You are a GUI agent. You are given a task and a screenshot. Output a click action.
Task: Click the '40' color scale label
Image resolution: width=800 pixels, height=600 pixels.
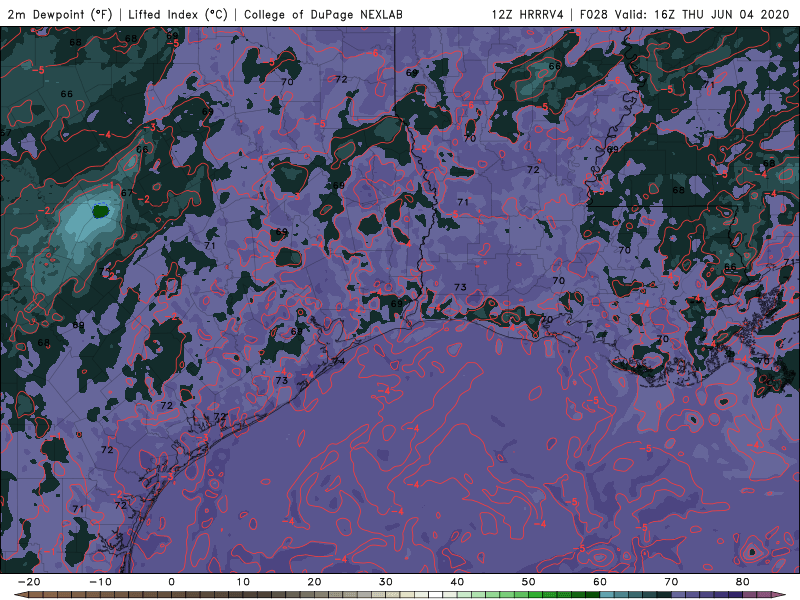tap(457, 582)
